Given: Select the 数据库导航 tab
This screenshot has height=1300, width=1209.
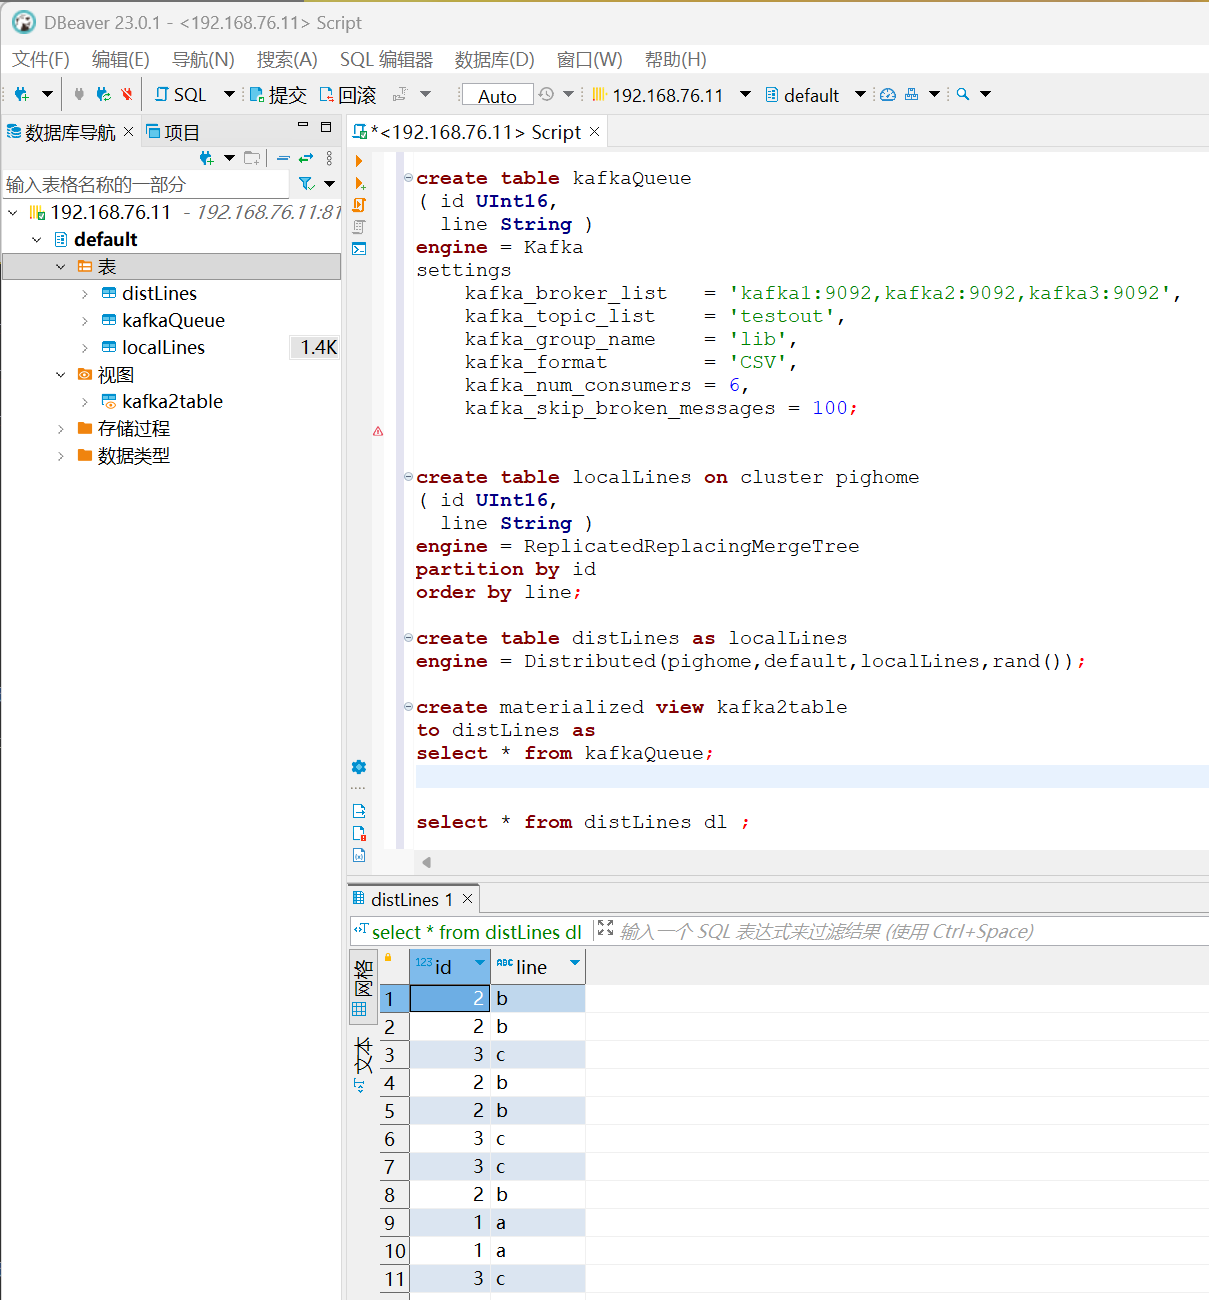Looking at the screenshot, I should point(61,132).
